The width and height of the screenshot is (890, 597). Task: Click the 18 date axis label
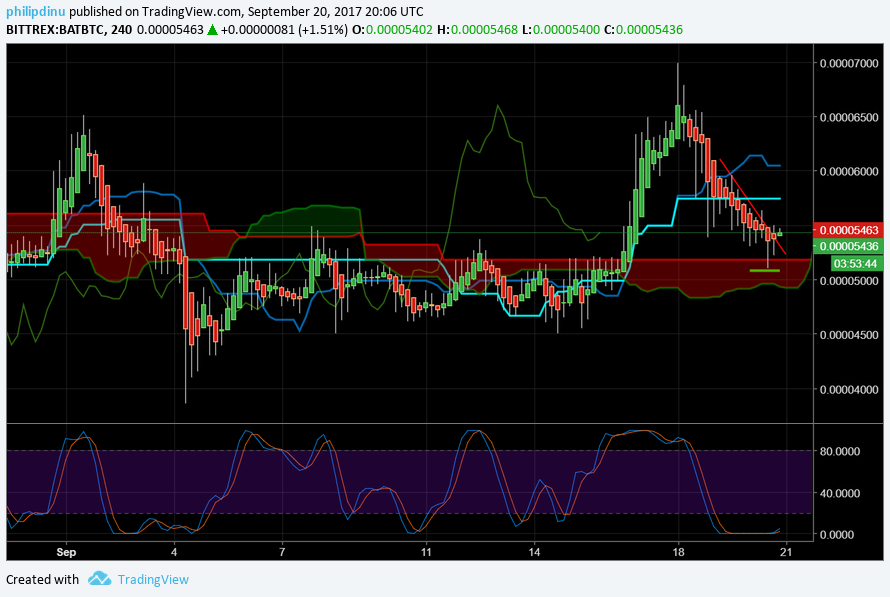(678, 552)
